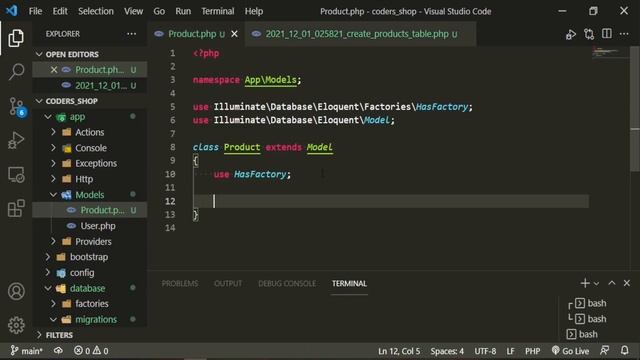Click UTF-8 encoding in status bar

pyautogui.click(x=485, y=351)
